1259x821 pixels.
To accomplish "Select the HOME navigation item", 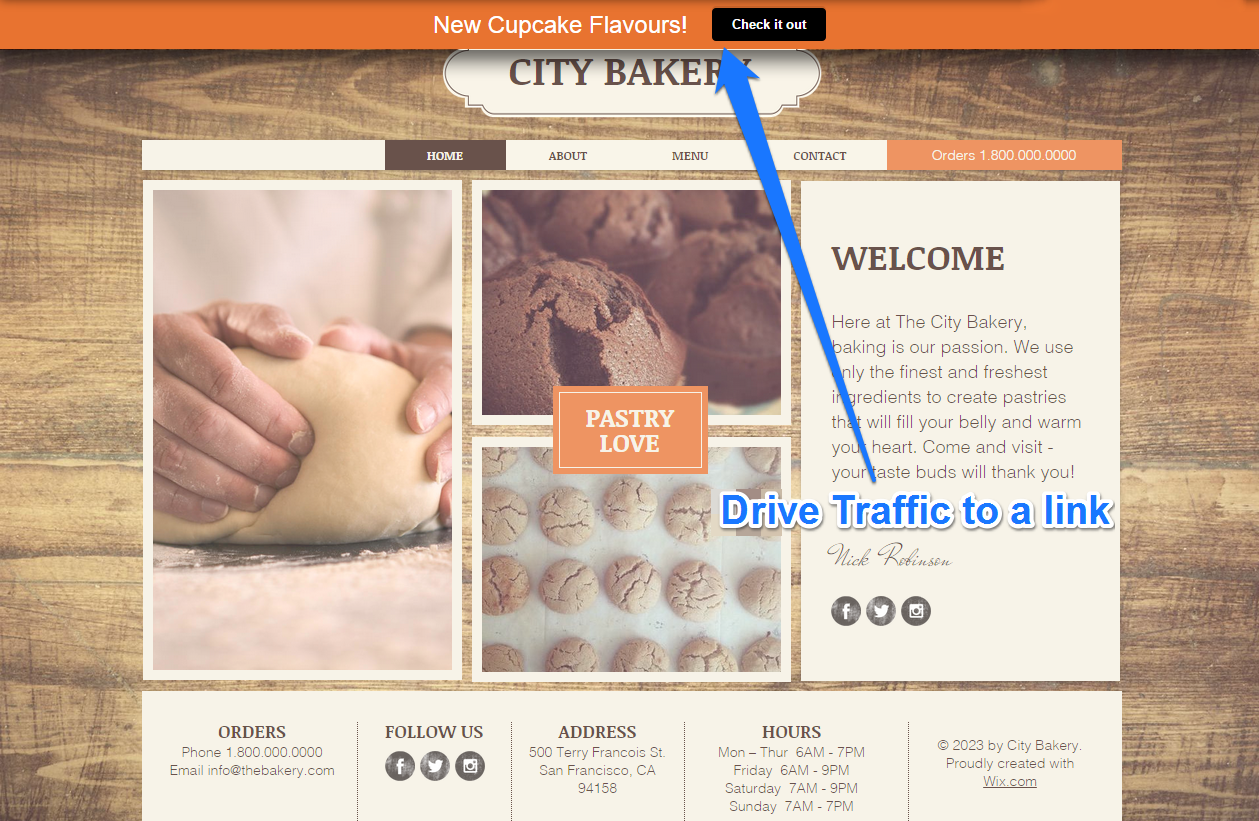I will click(445, 155).
